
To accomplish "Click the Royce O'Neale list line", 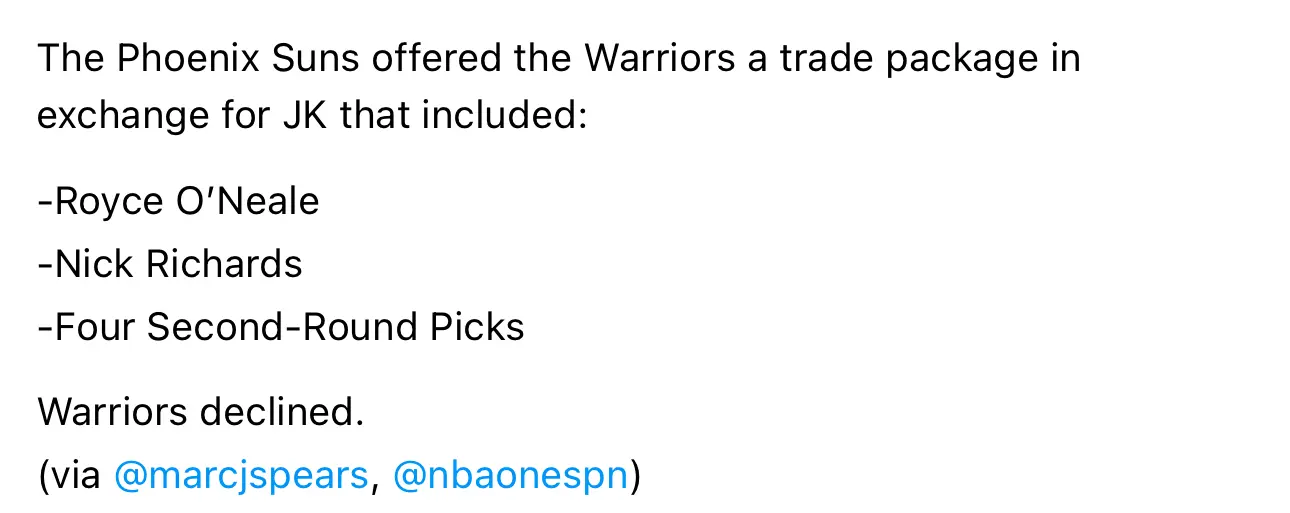I will pyautogui.click(x=178, y=202).
